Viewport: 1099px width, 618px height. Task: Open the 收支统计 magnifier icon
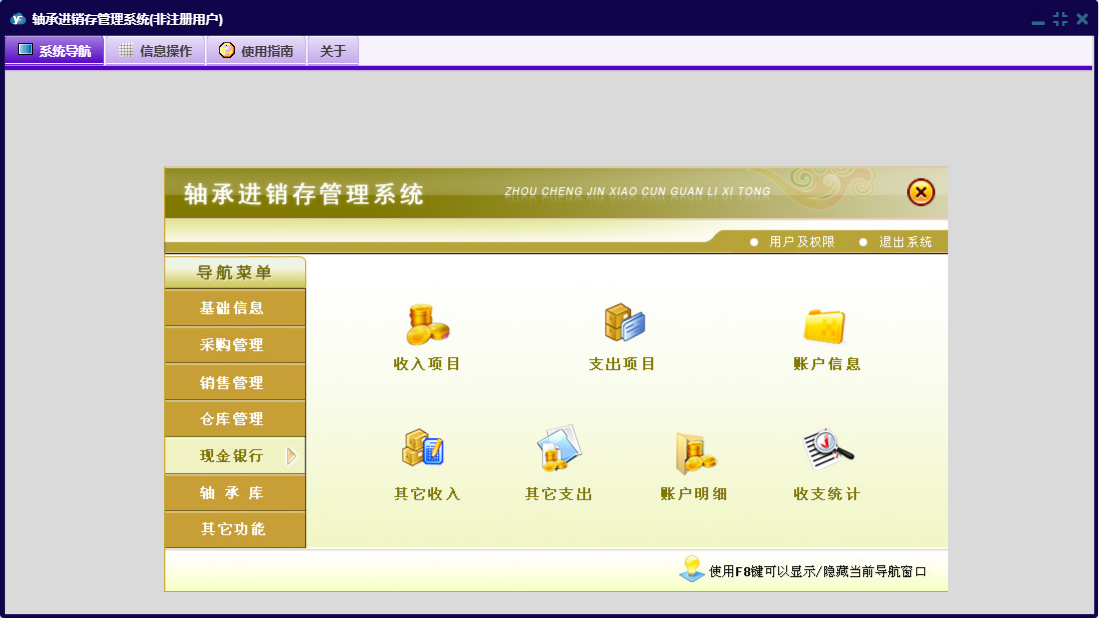tap(828, 450)
